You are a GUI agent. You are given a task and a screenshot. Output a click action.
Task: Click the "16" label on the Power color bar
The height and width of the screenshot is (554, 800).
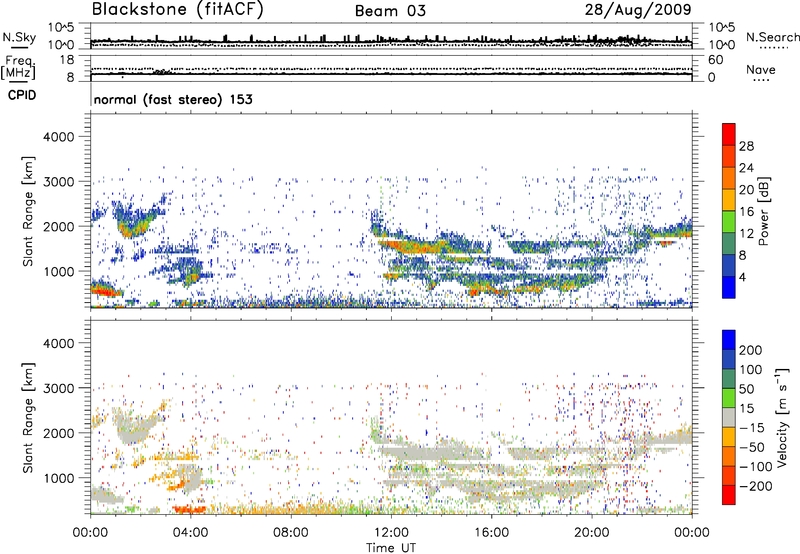[x=746, y=211]
